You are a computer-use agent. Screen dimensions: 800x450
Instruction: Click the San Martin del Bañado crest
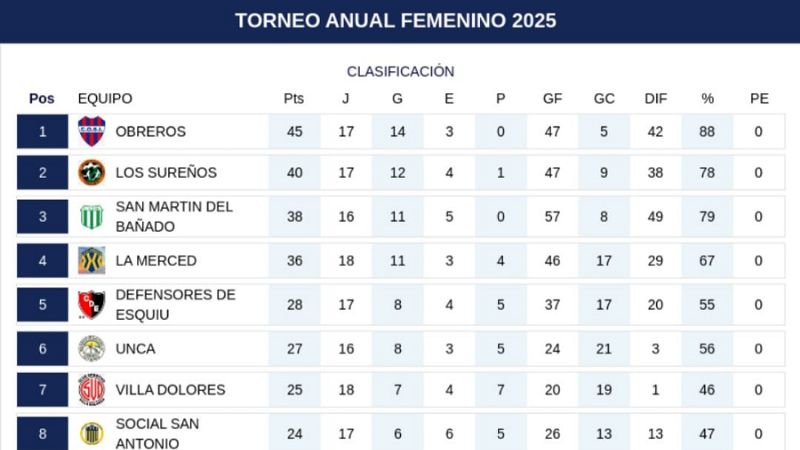(x=92, y=216)
